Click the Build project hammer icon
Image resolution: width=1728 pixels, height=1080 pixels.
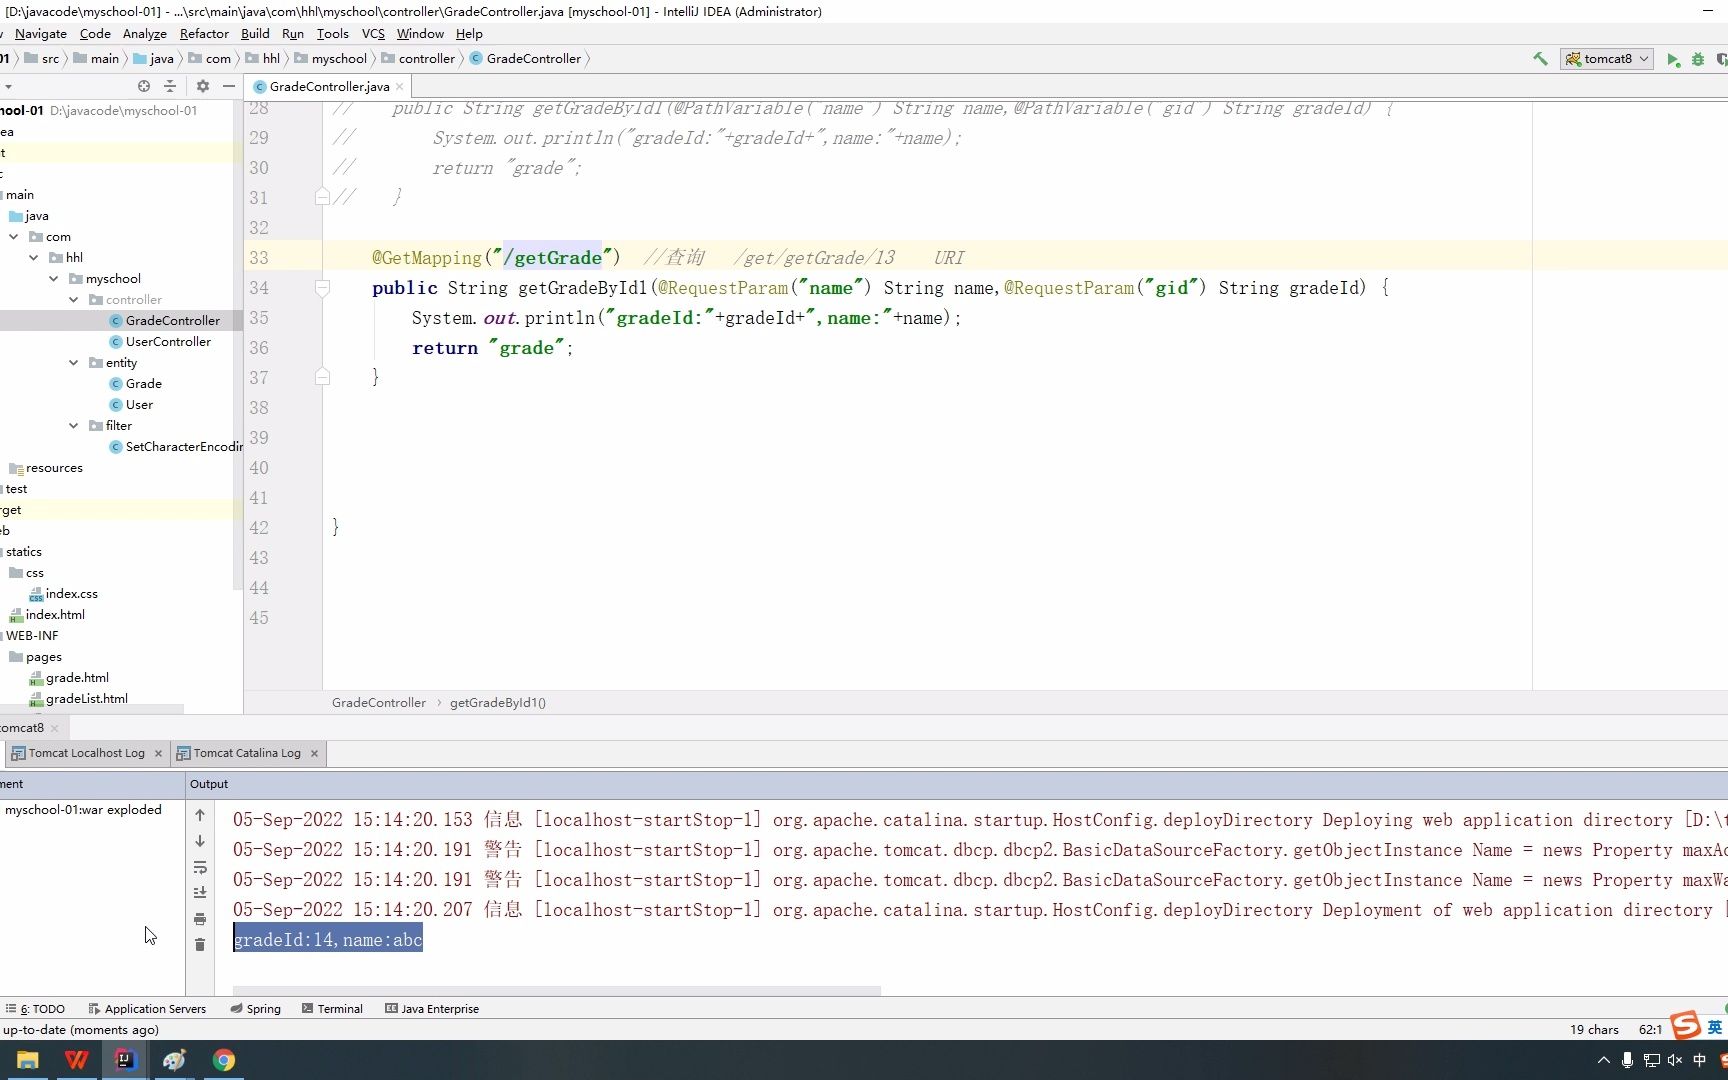point(1540,59)
